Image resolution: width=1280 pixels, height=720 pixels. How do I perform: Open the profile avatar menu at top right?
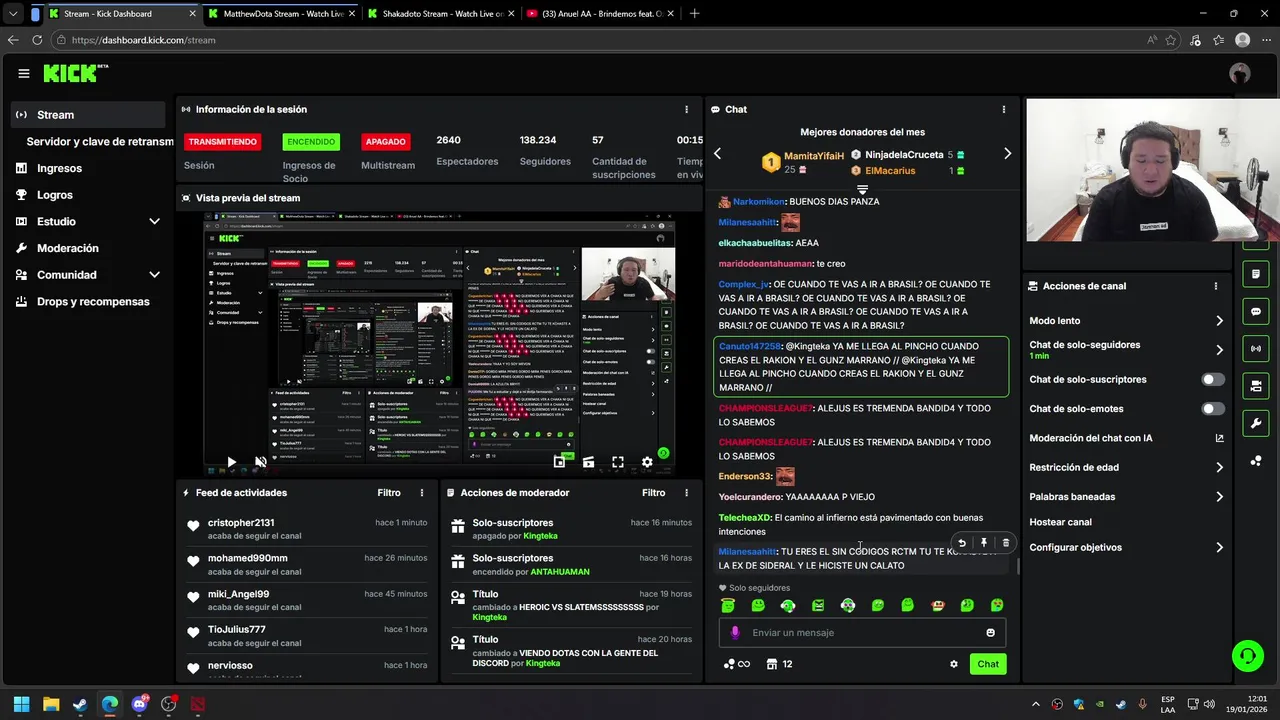pos(1240,73)
